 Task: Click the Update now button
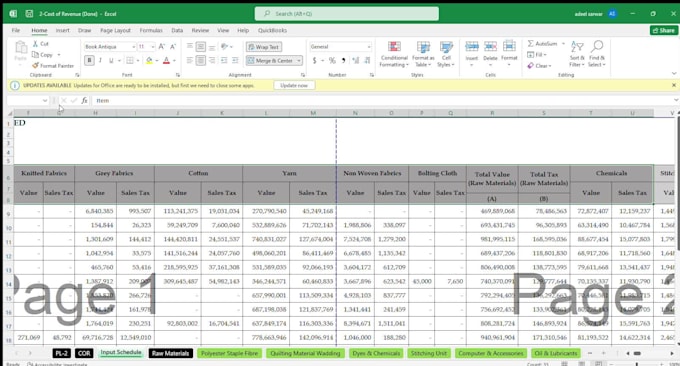tap(294, 85)
